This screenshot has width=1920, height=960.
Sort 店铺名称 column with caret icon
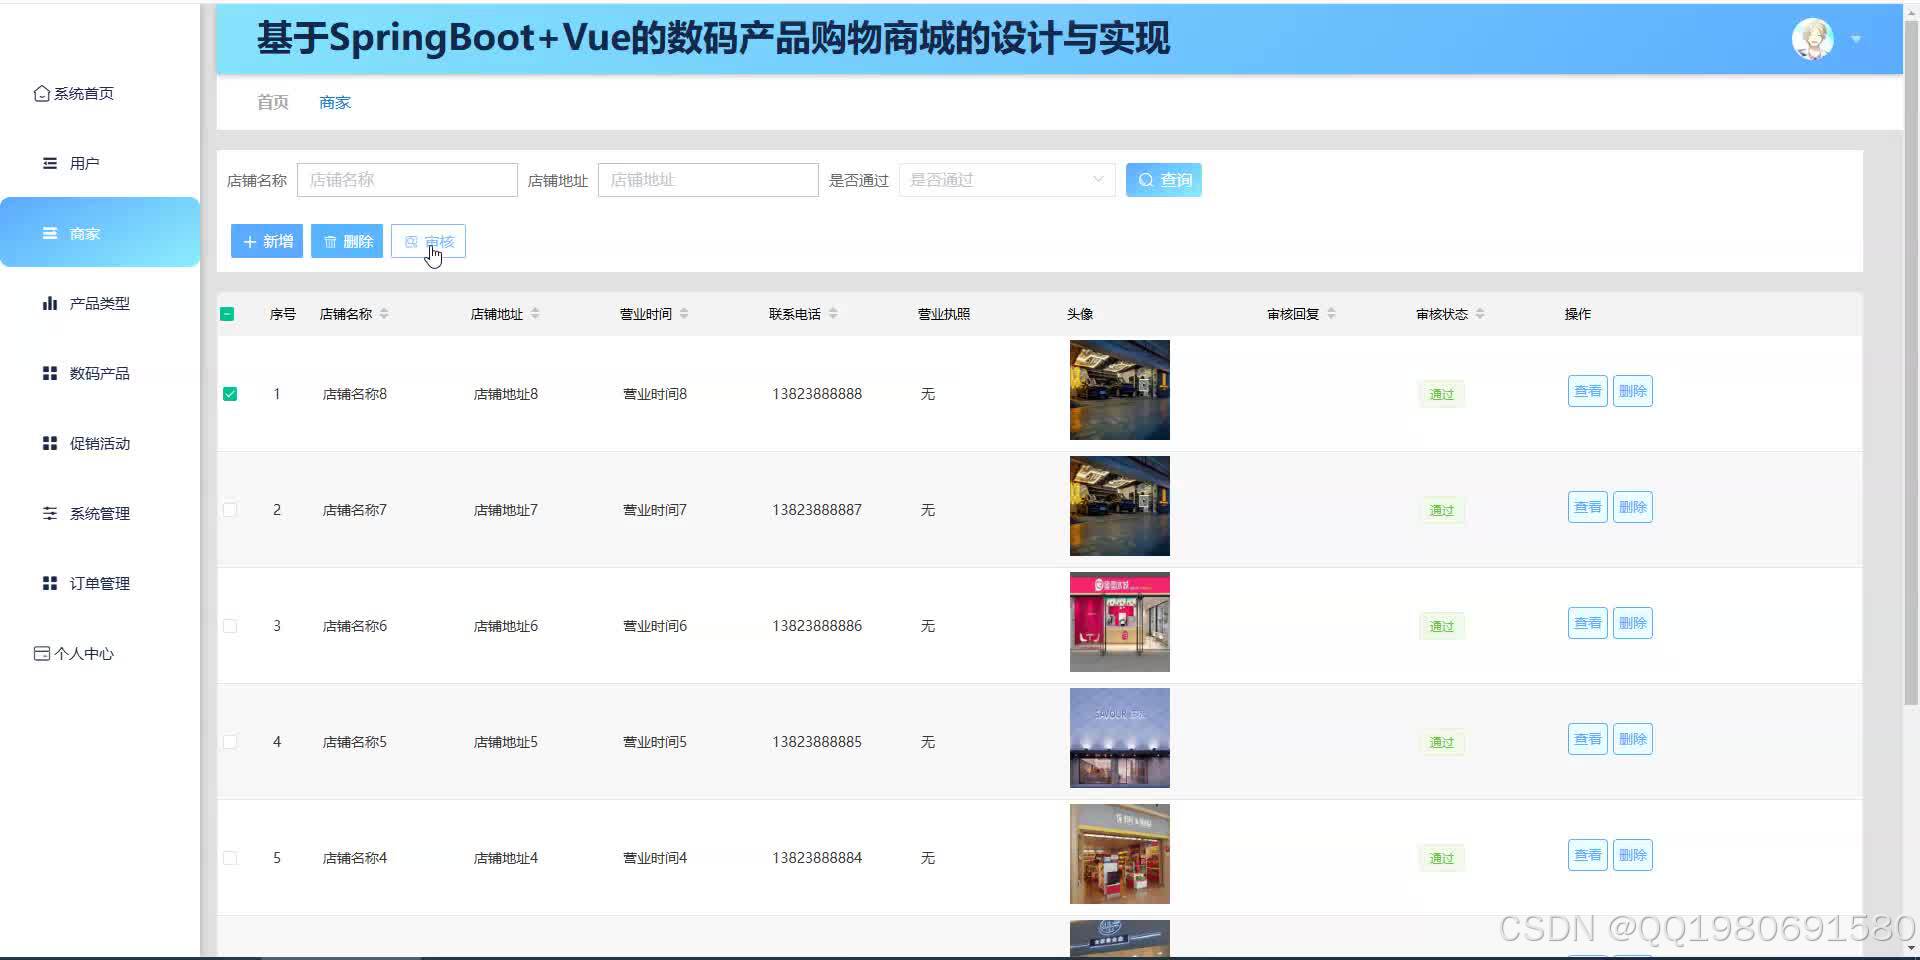click(x=384, y=314)
